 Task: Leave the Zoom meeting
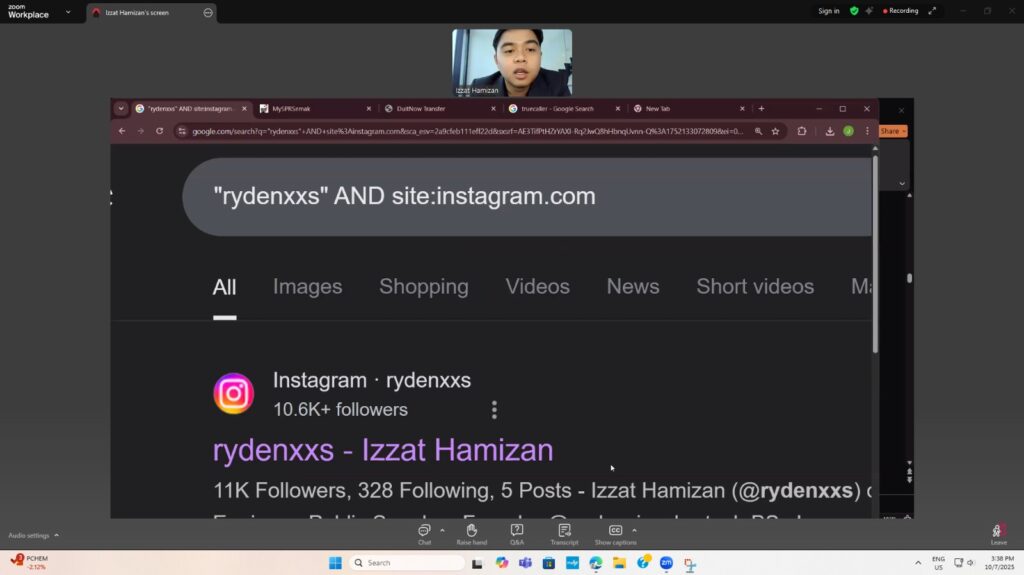999,534
